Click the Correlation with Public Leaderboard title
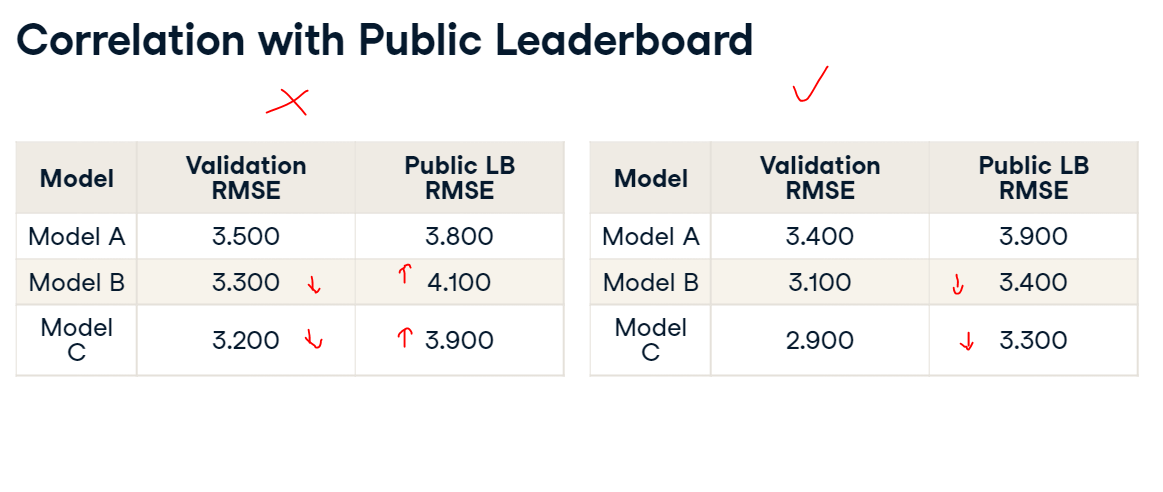 [384, 40]
